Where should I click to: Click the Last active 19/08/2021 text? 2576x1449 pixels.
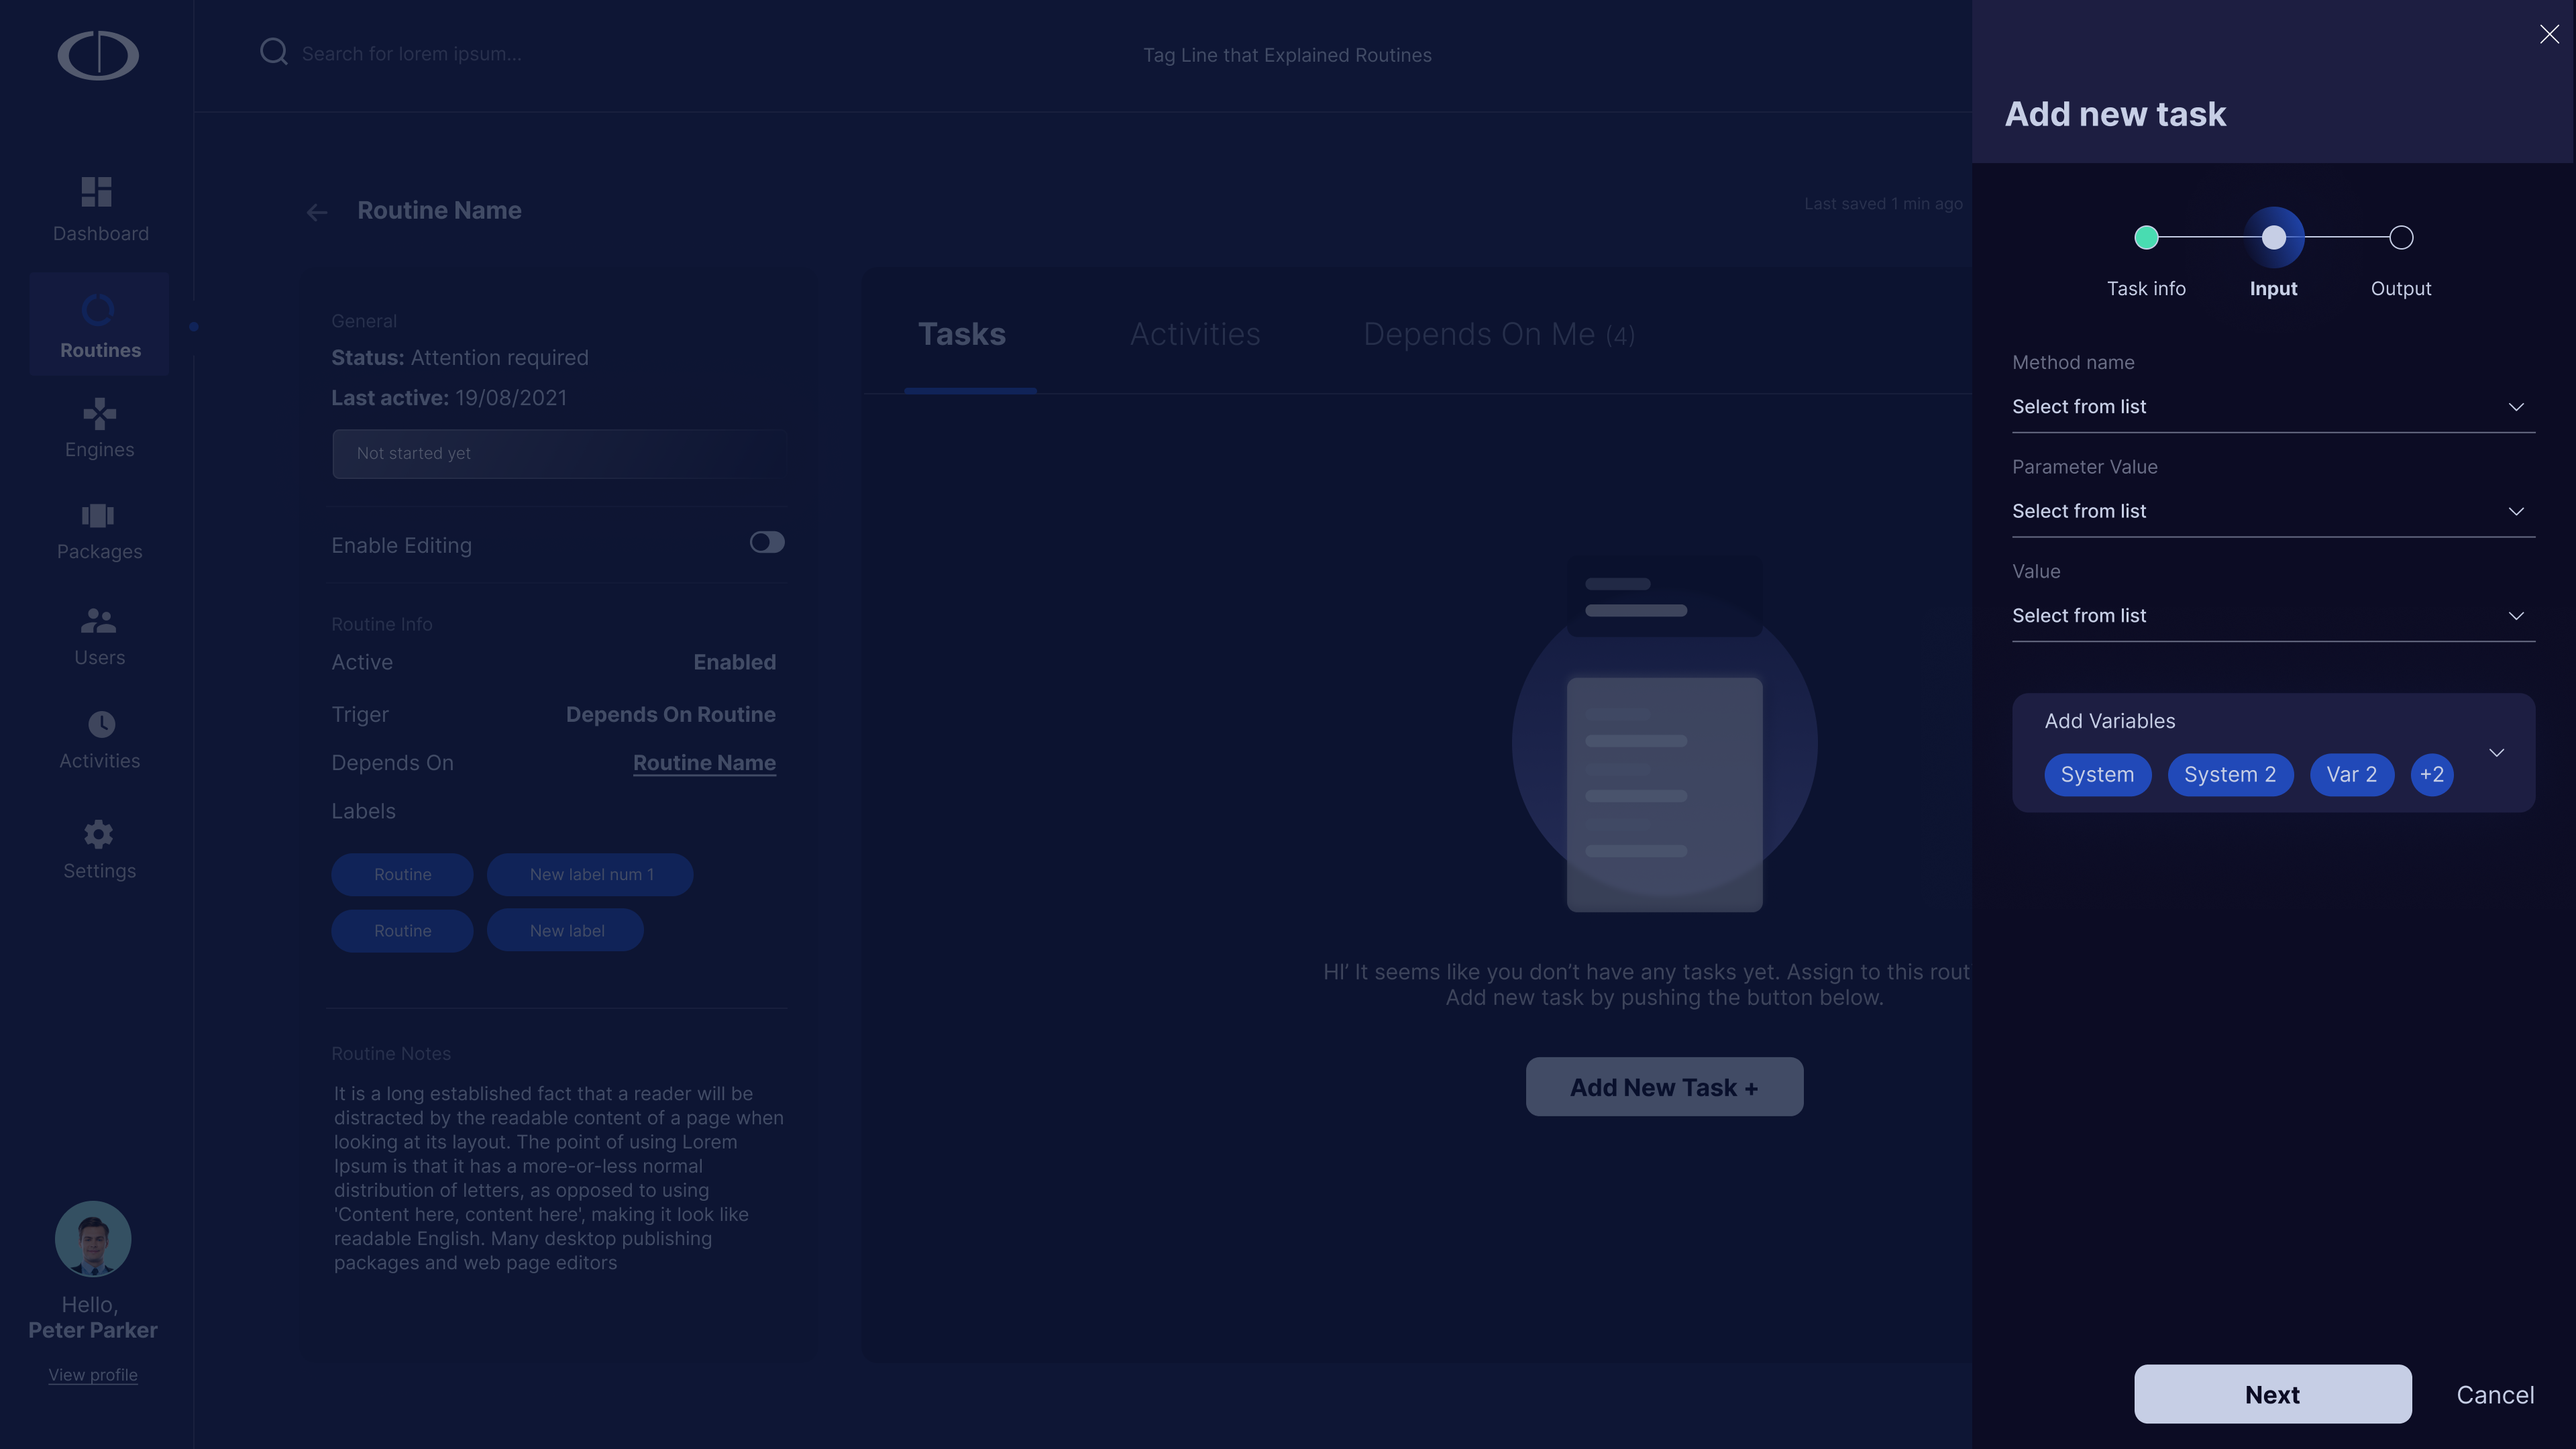point(449,398)
